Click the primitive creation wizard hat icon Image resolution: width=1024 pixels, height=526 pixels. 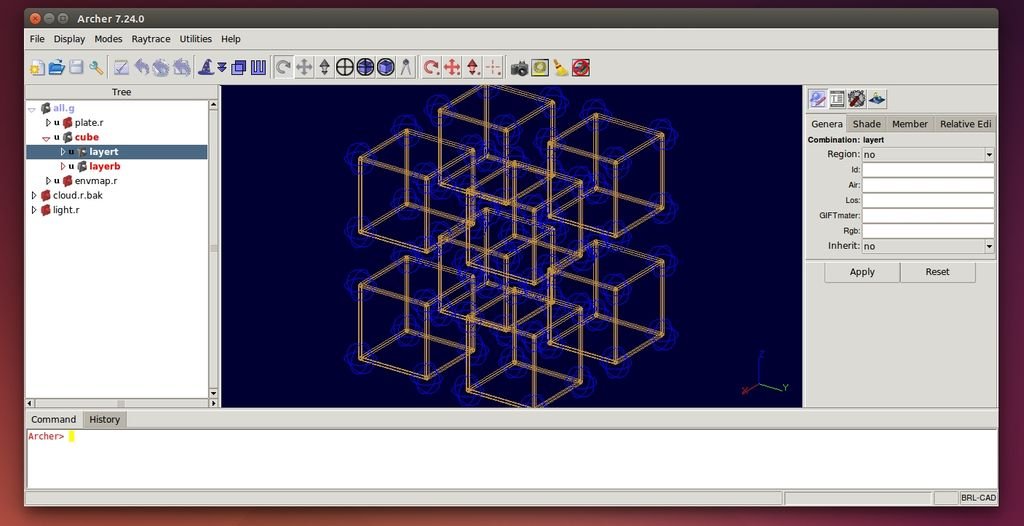[206, 67]
